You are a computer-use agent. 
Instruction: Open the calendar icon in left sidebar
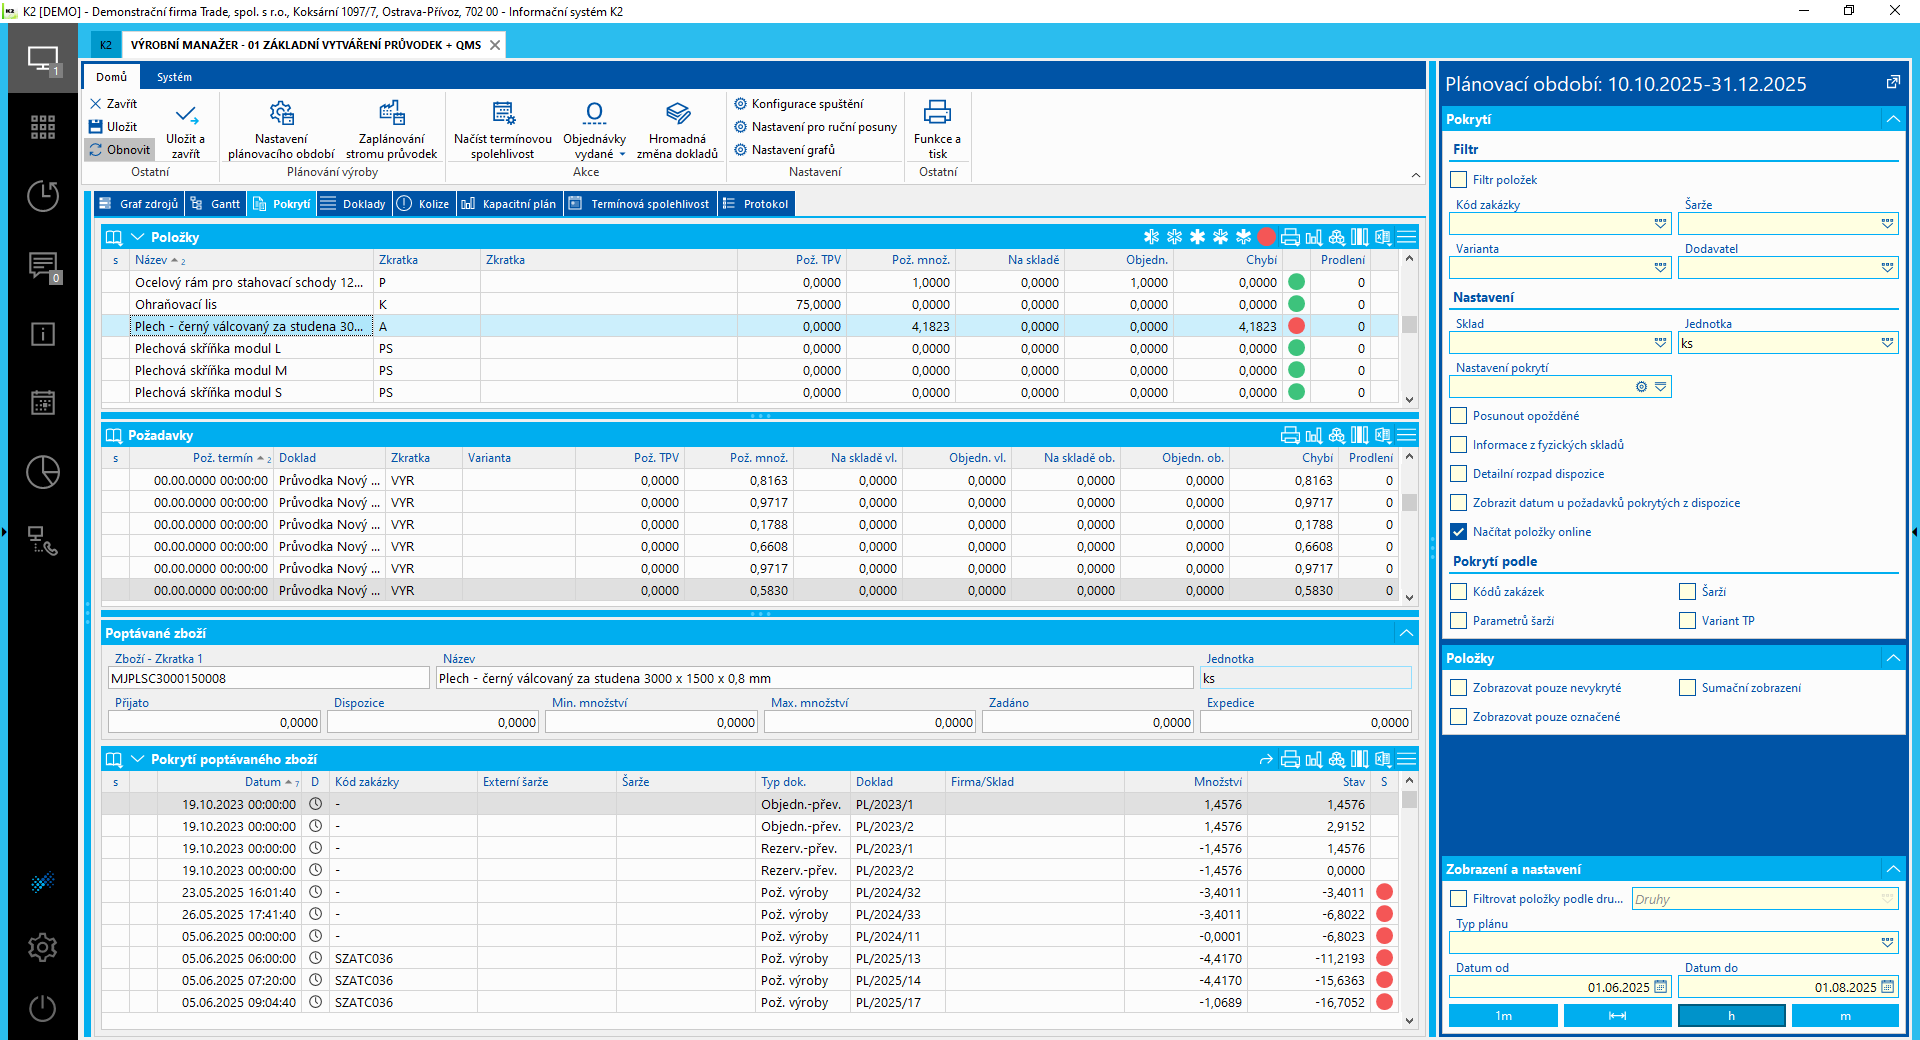tap(43, 403)
